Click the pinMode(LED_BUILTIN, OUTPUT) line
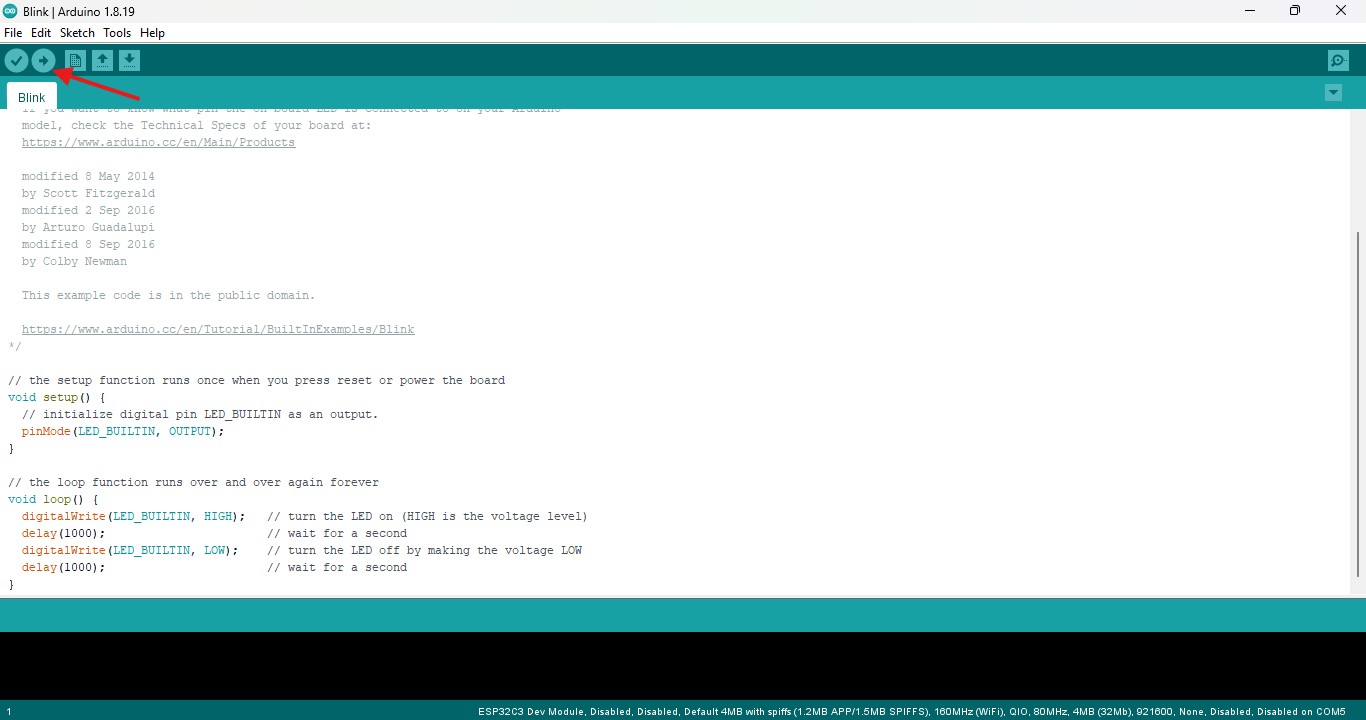 pyautogui.click(x=123, y=431)
